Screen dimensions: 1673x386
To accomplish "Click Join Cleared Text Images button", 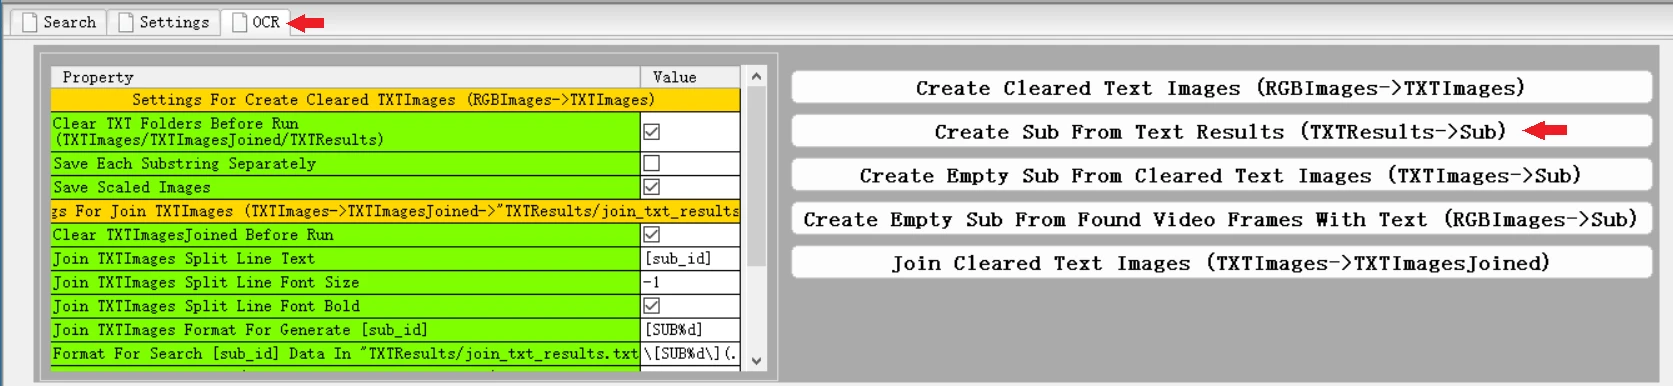I will (1221, 263).
